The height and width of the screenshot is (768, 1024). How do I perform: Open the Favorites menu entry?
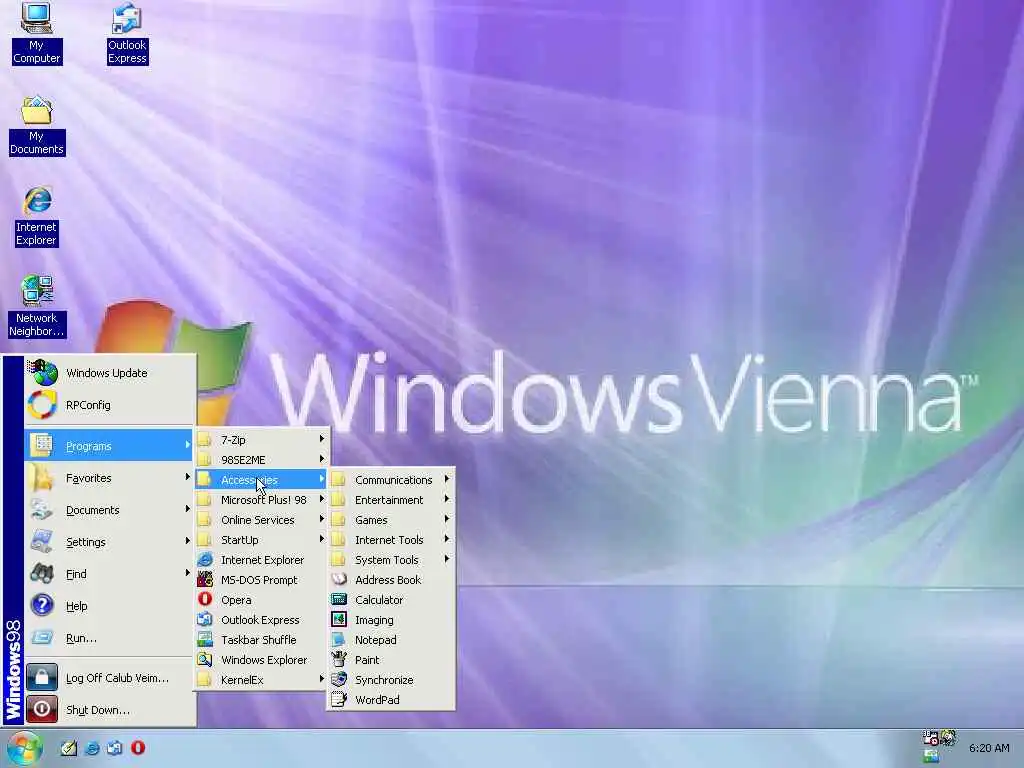tap(109, 478)
